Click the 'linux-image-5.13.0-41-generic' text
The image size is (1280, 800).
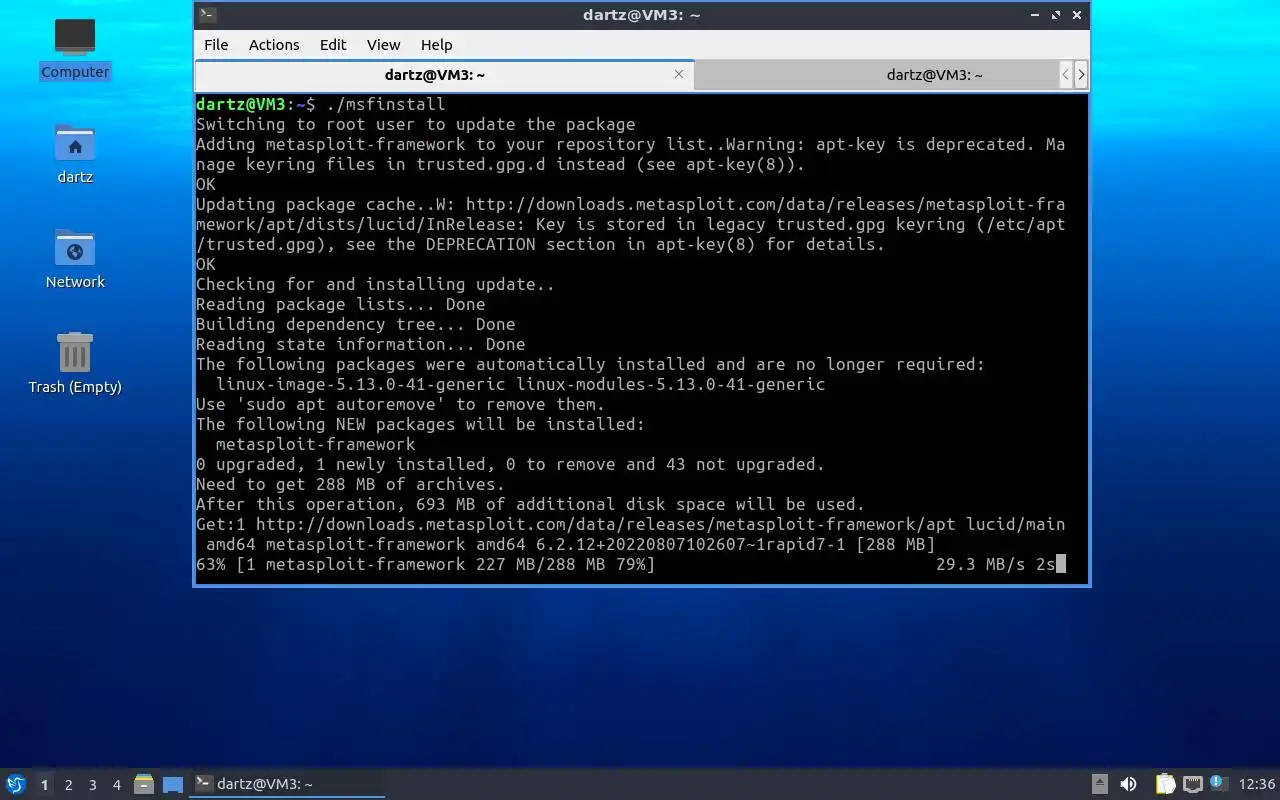[361, 384]
